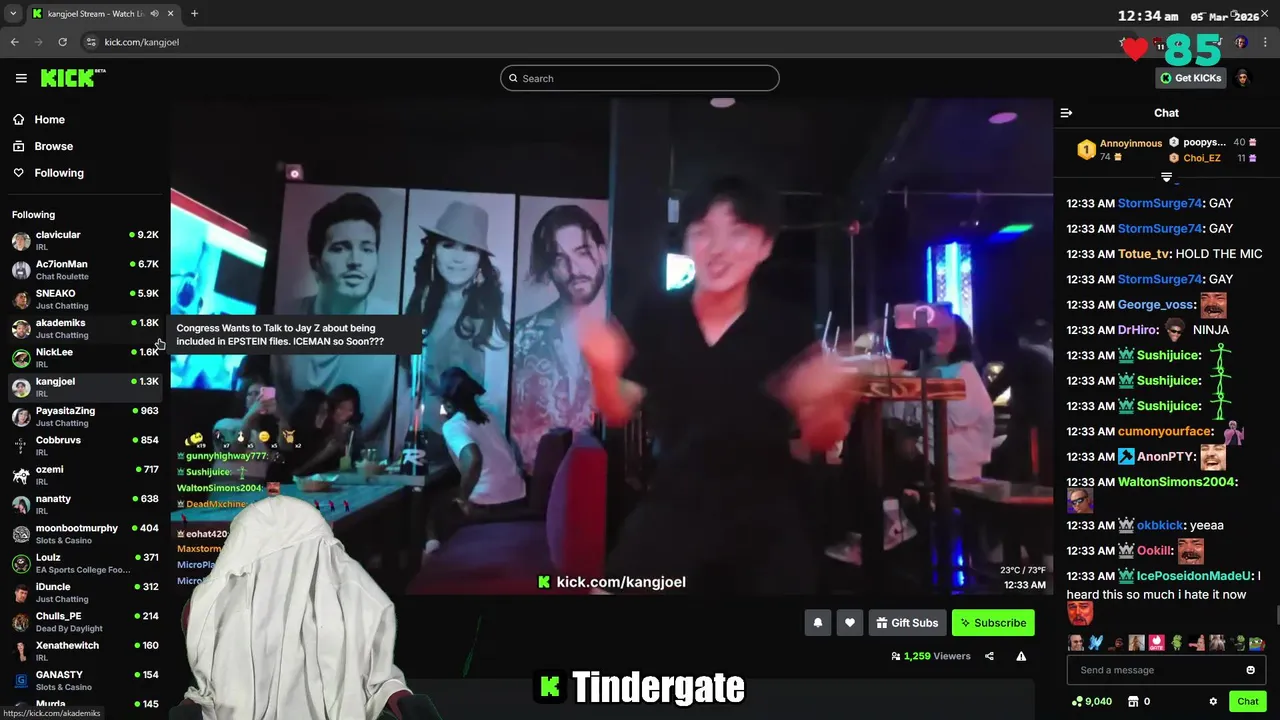Click the share icon next to Viewers
1280x720 pixels.
(989, 656)
